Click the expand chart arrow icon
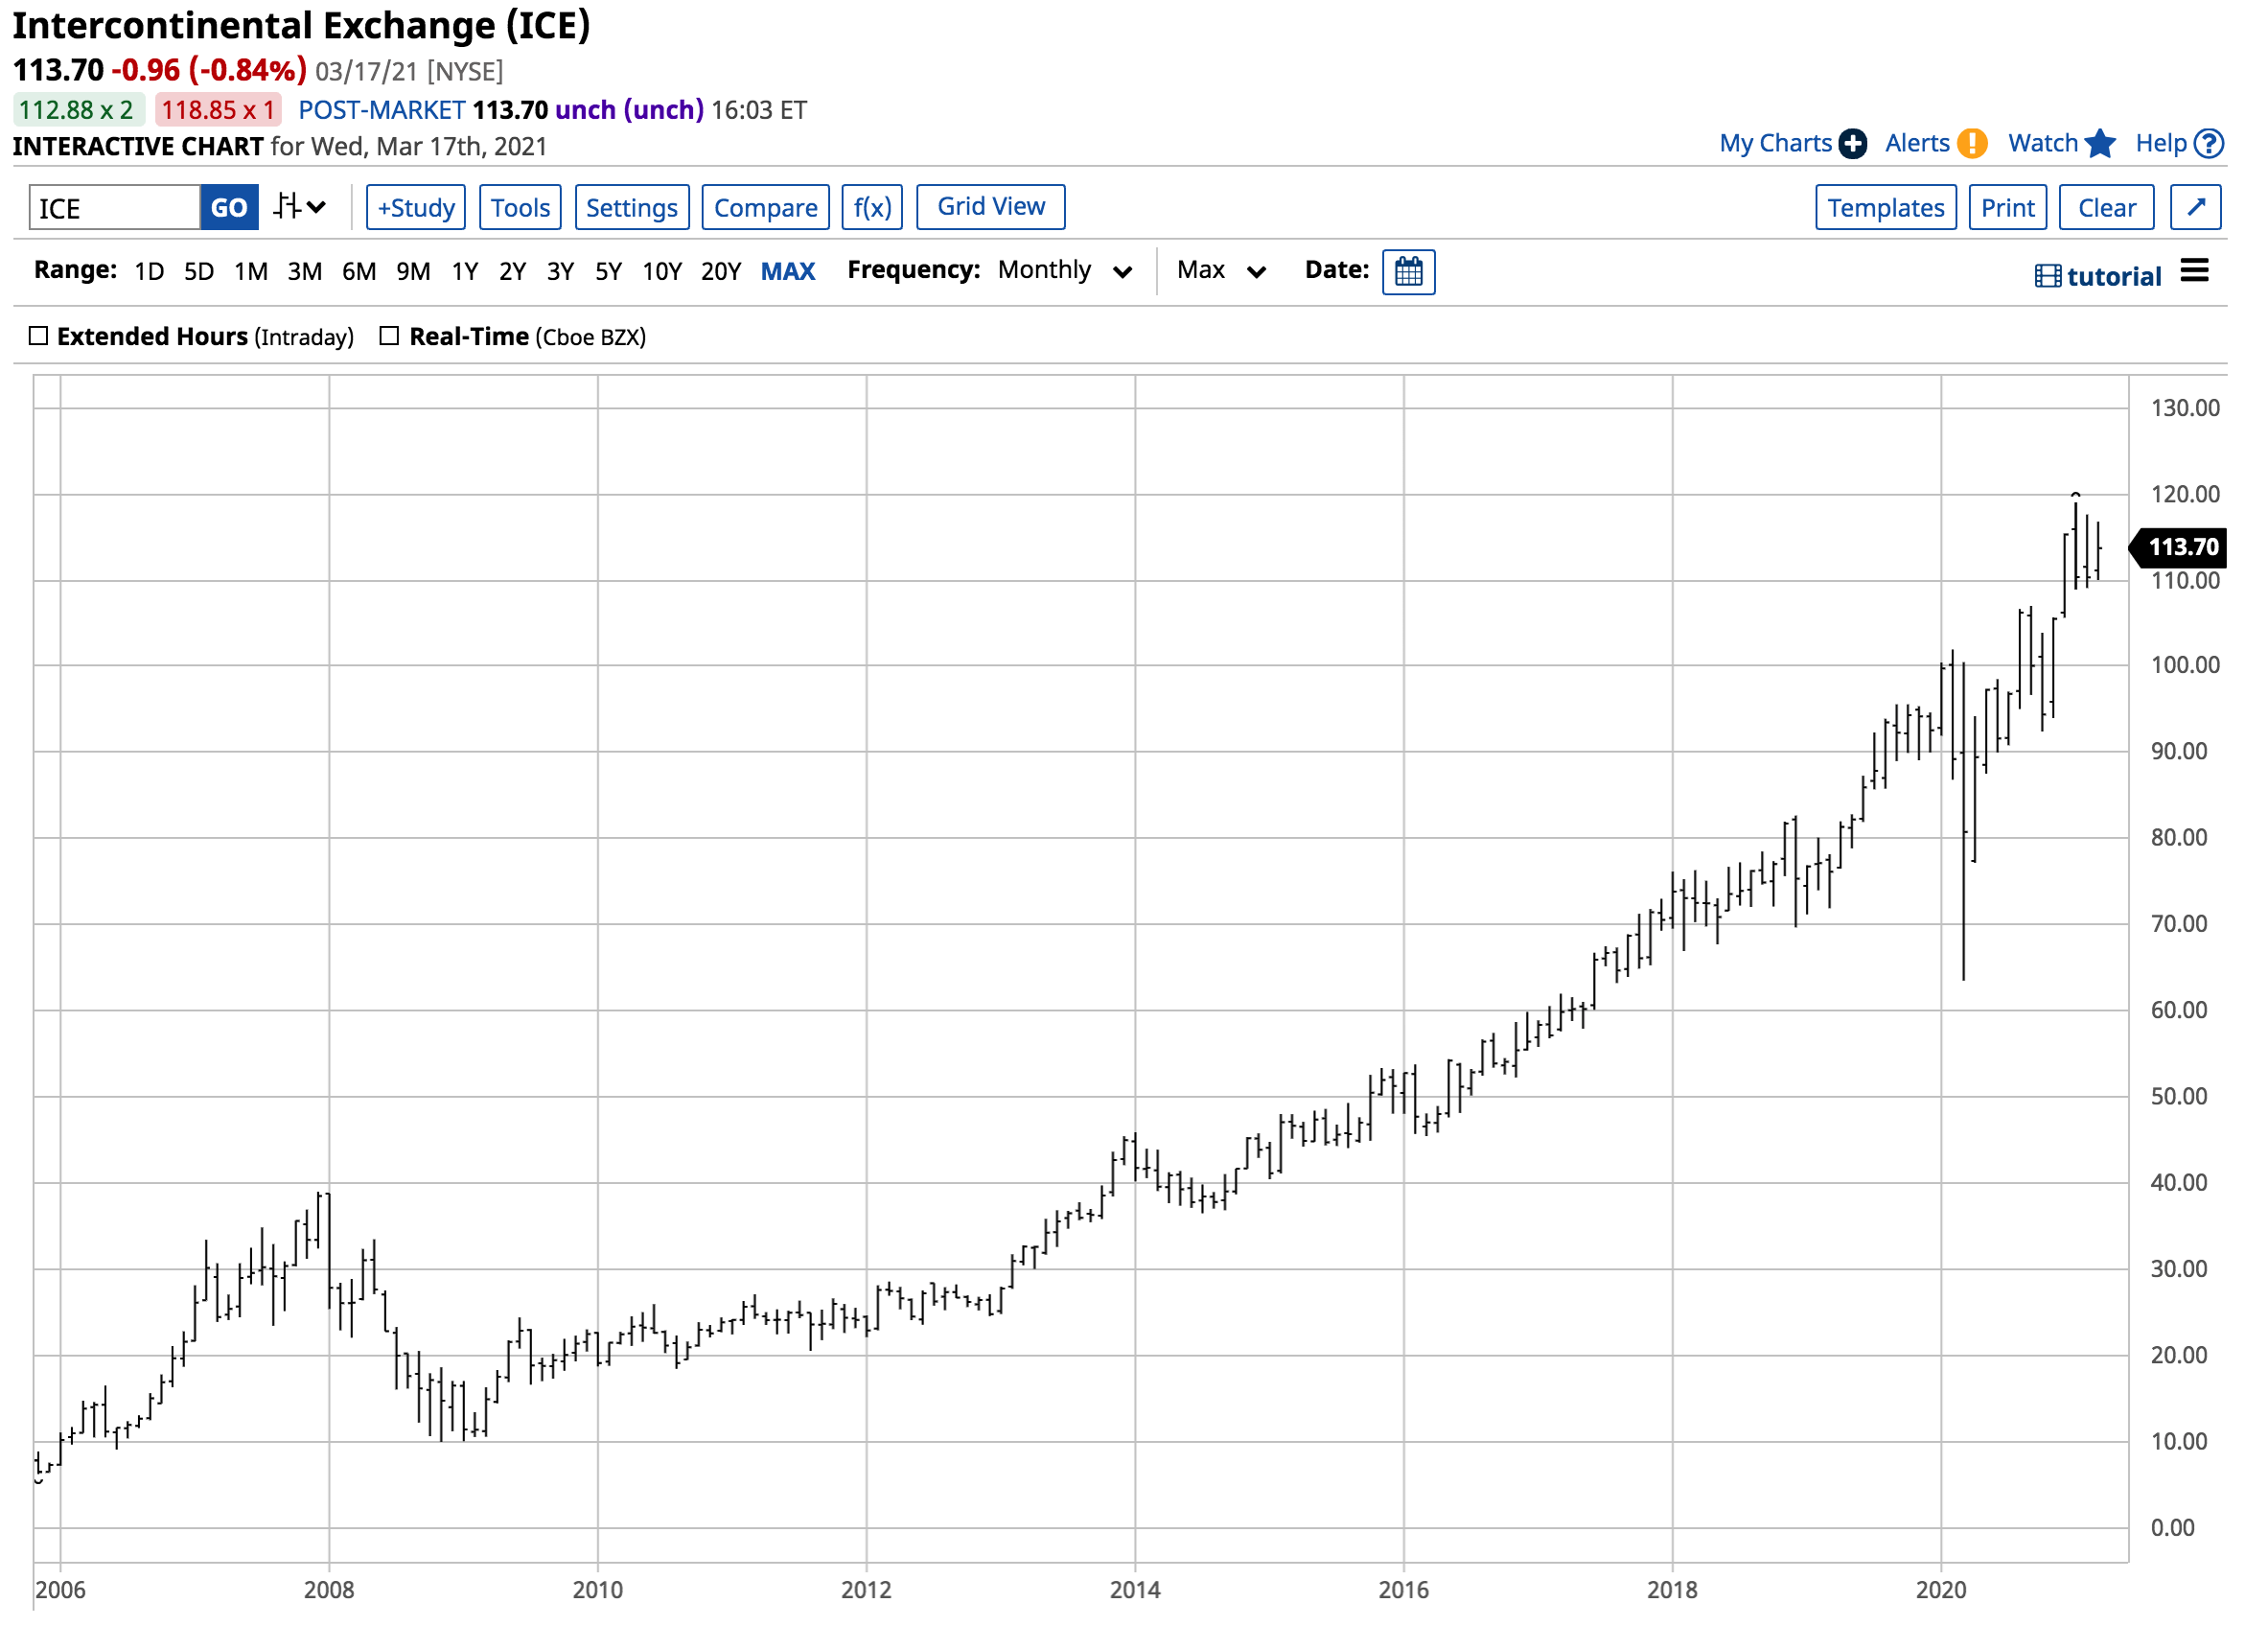This screenshot has height=1626, width=2268. click(x=2195, y=207)
